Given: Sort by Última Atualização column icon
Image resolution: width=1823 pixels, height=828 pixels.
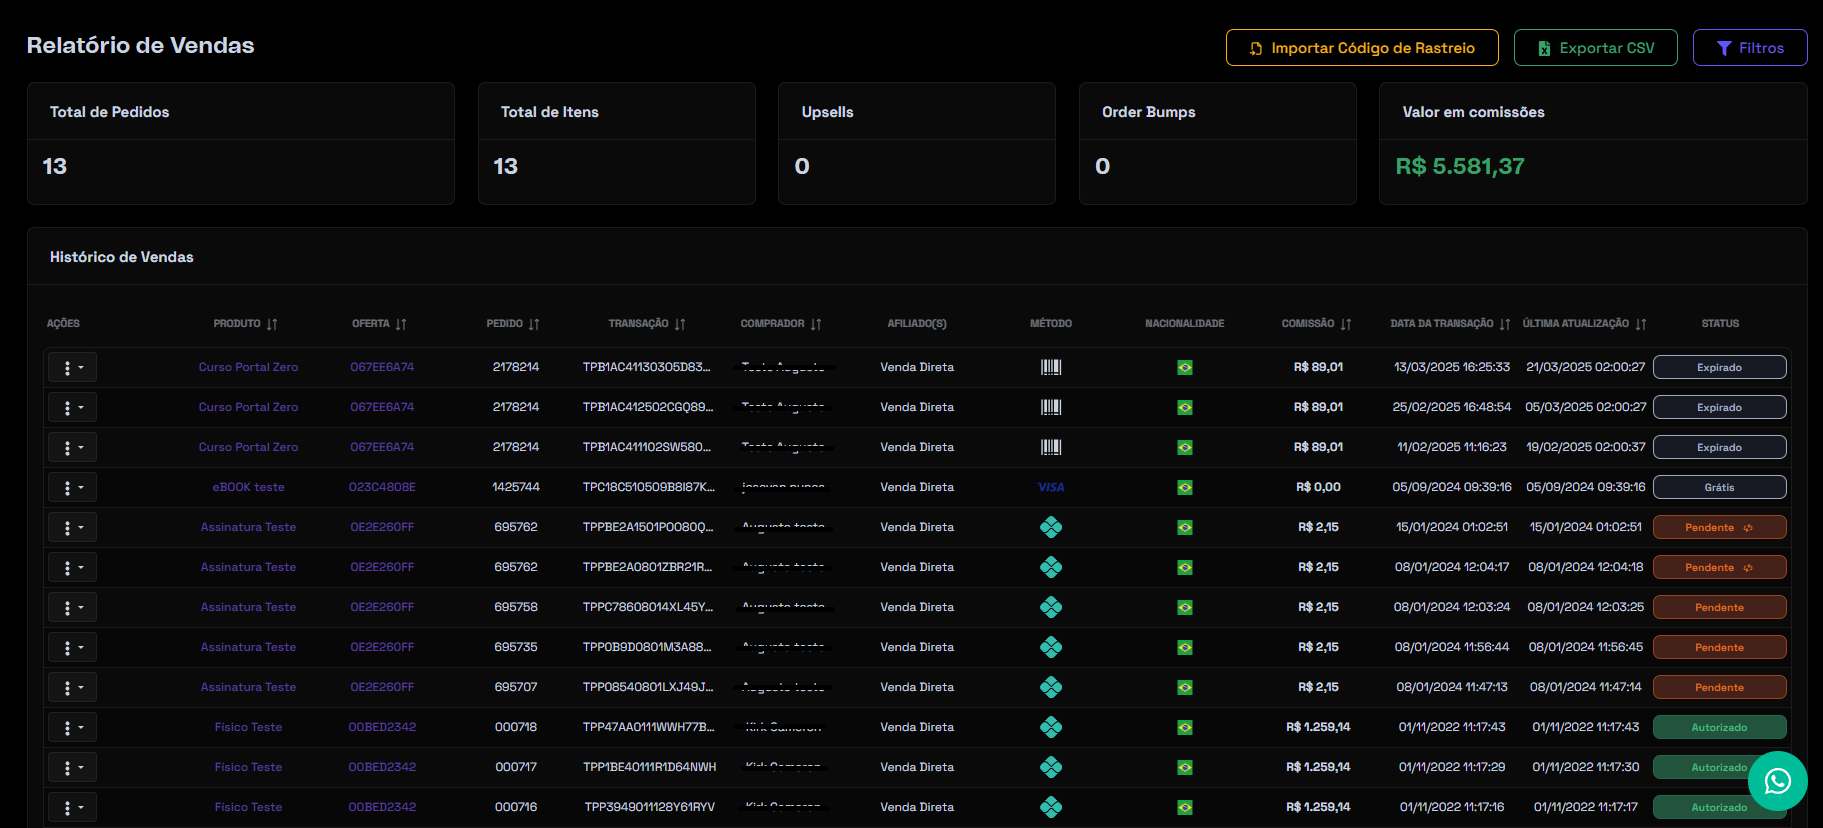Looking at the screenshot, I should click(1641, 324).
